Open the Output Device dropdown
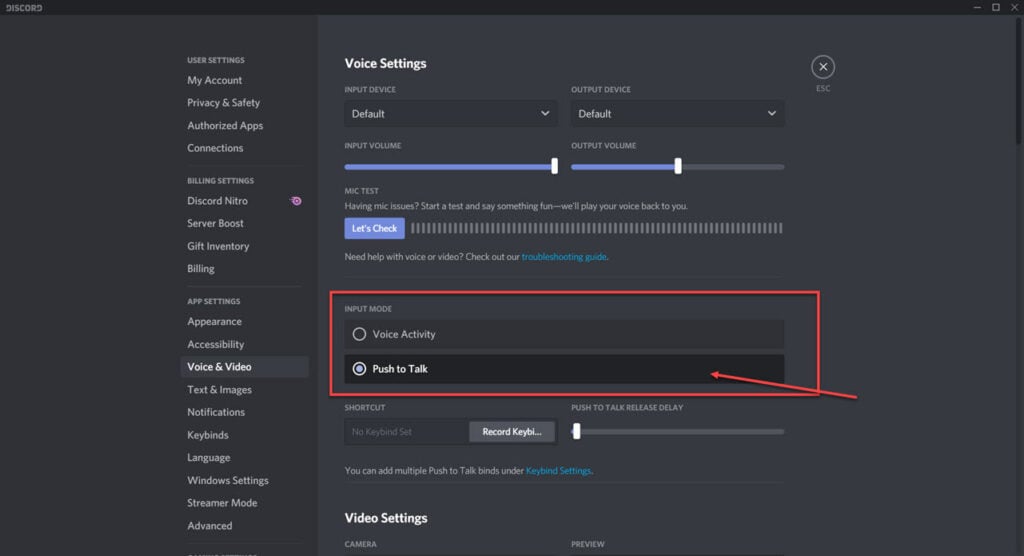 pyautogui.click(x=677, y=114)
